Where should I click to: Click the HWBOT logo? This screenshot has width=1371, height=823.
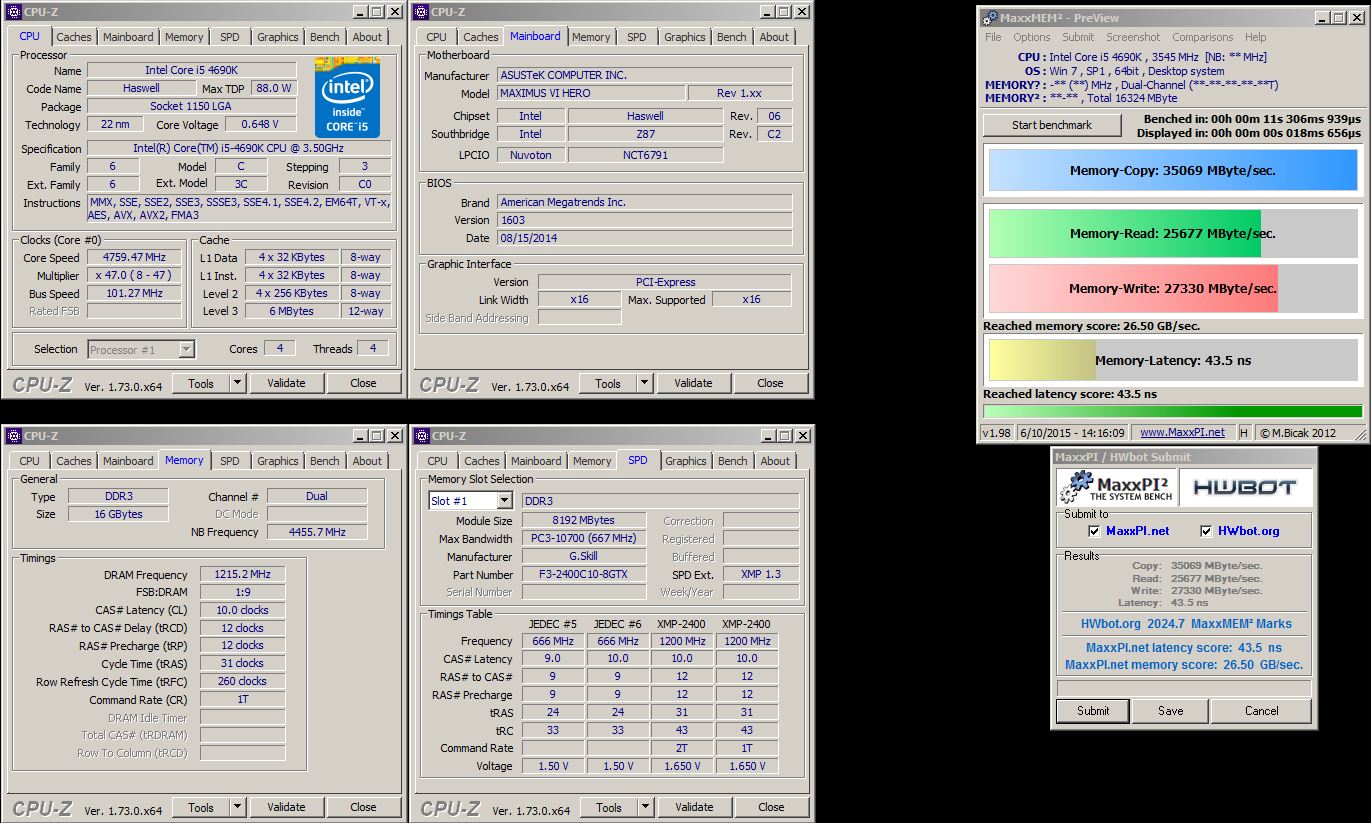tap(1244, 487)
